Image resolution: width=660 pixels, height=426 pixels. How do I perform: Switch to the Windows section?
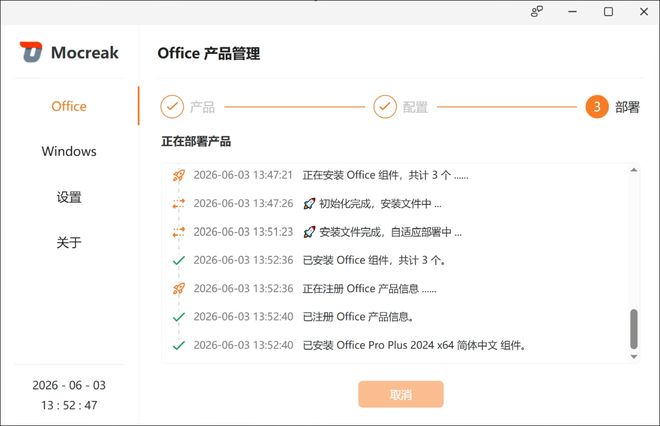(x=69, y=151)
